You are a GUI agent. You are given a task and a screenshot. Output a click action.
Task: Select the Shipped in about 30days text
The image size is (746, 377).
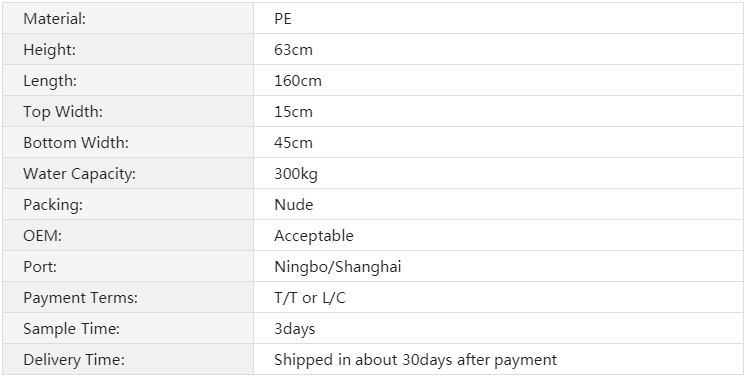[363, 360]
